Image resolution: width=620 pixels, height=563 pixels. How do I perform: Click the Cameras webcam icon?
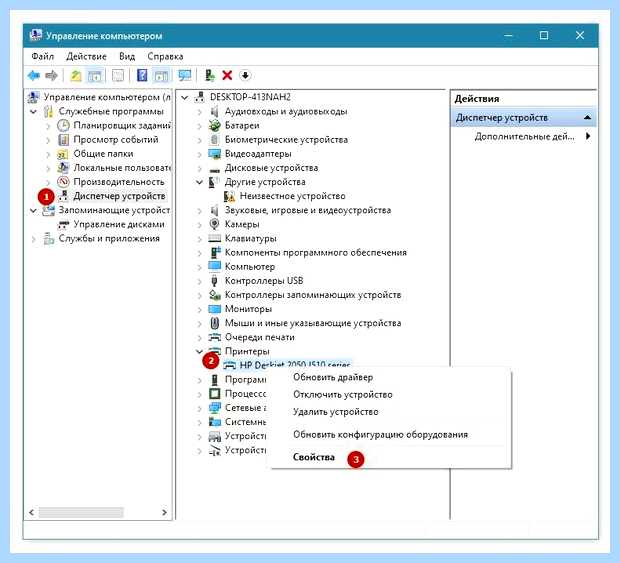coord(214,224)
